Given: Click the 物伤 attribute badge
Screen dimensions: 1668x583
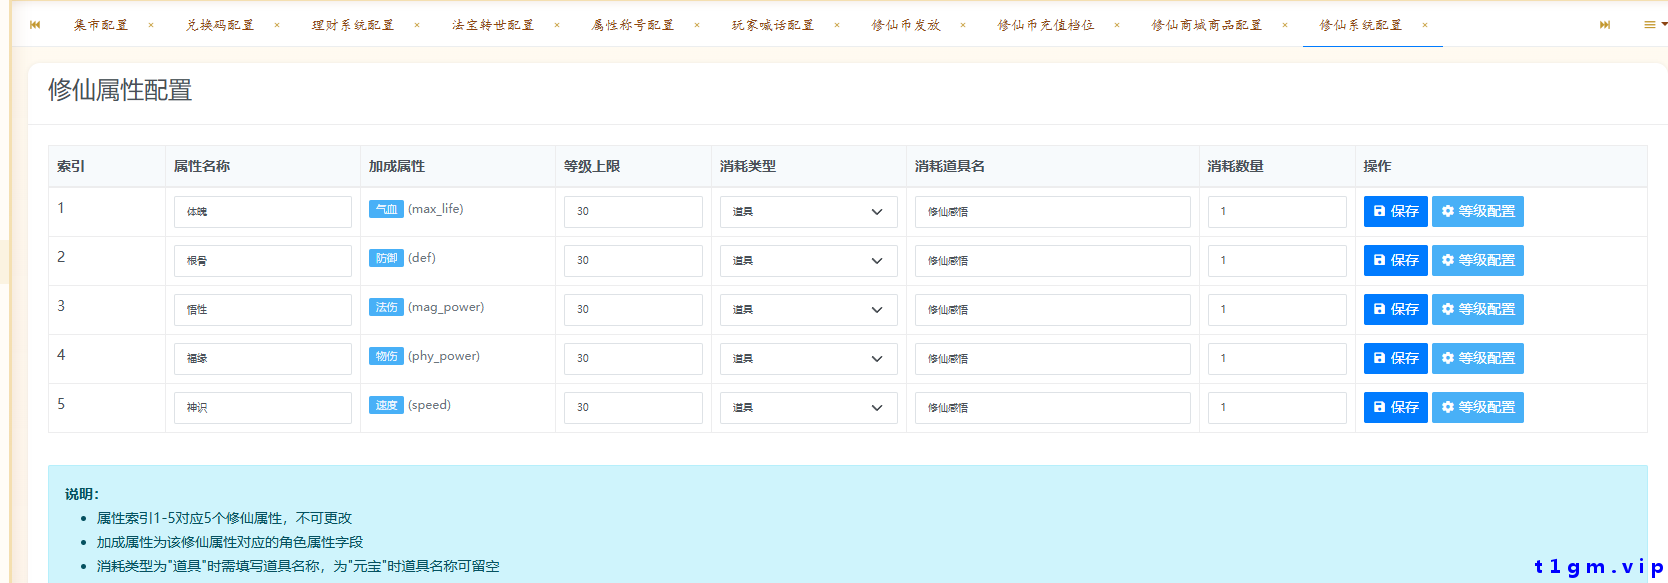Looking at the screenshot, I should 386,356.
